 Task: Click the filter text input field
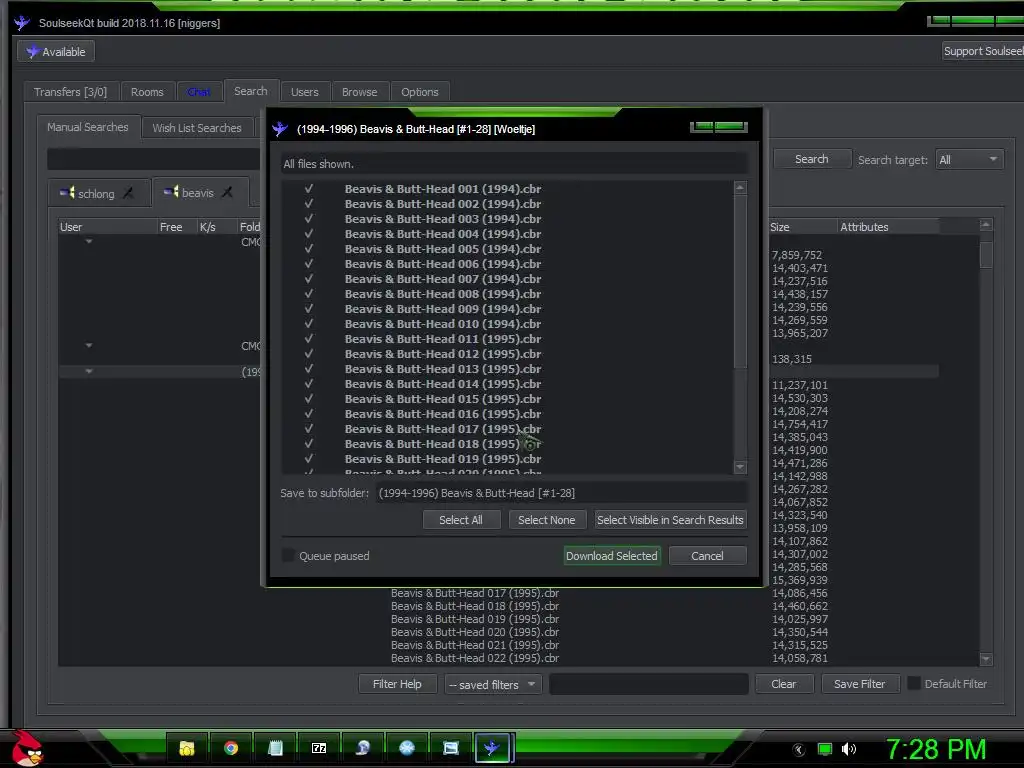(x=649, y=684)
